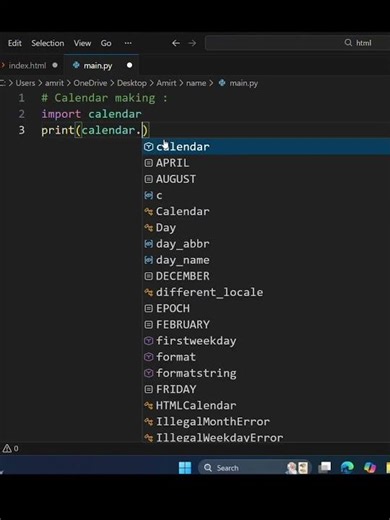Viewport: 390px width, 520px height.
Task: Choose the FEBRUARY suggestion
Action: point(266,325)
